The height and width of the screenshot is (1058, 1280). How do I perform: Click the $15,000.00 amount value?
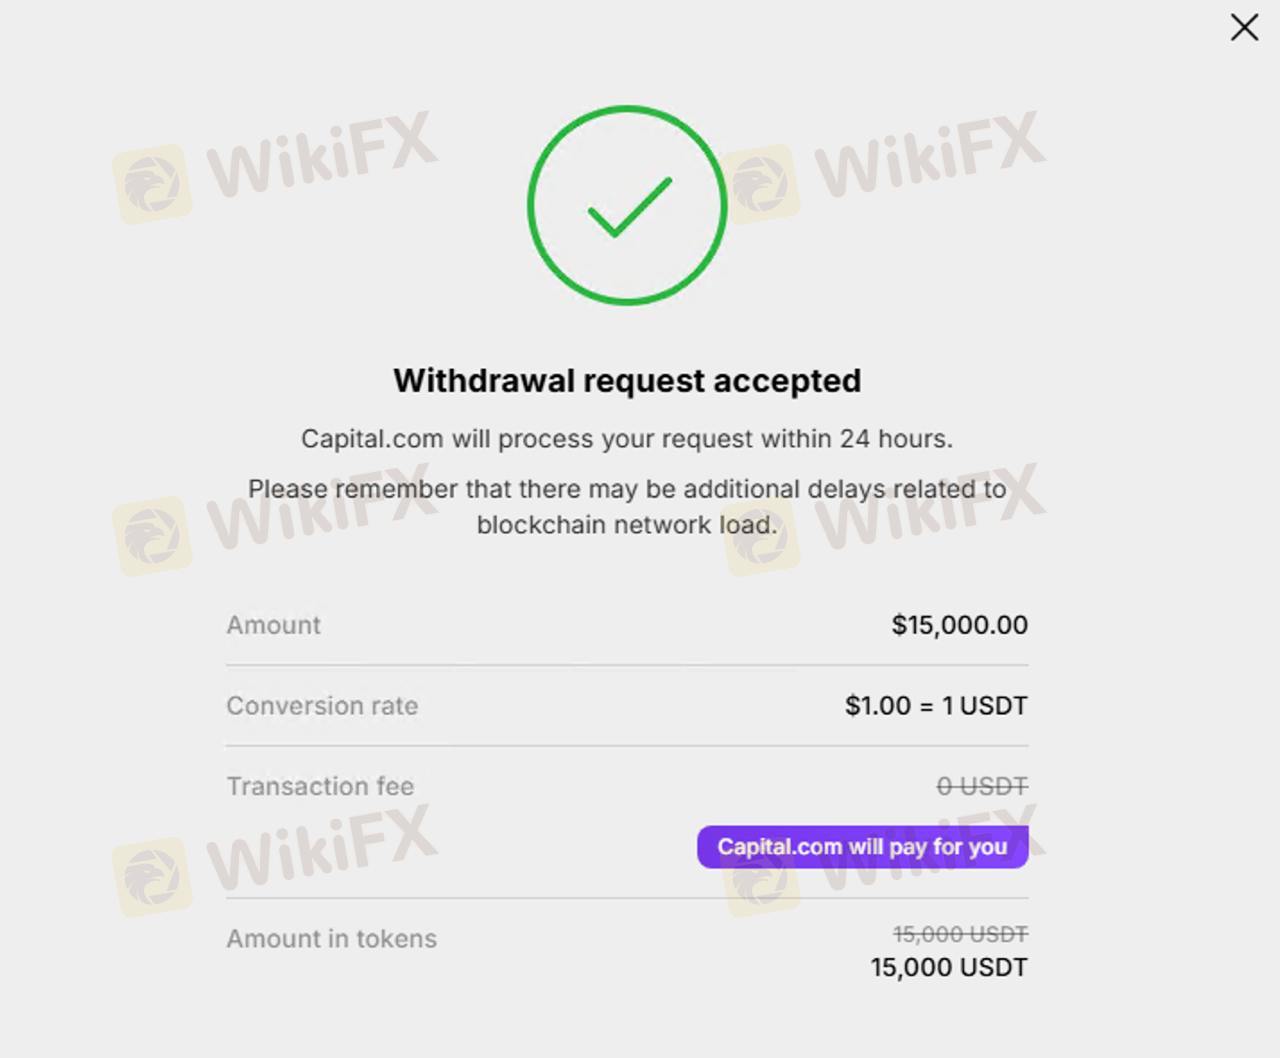(x=959, y=625)
